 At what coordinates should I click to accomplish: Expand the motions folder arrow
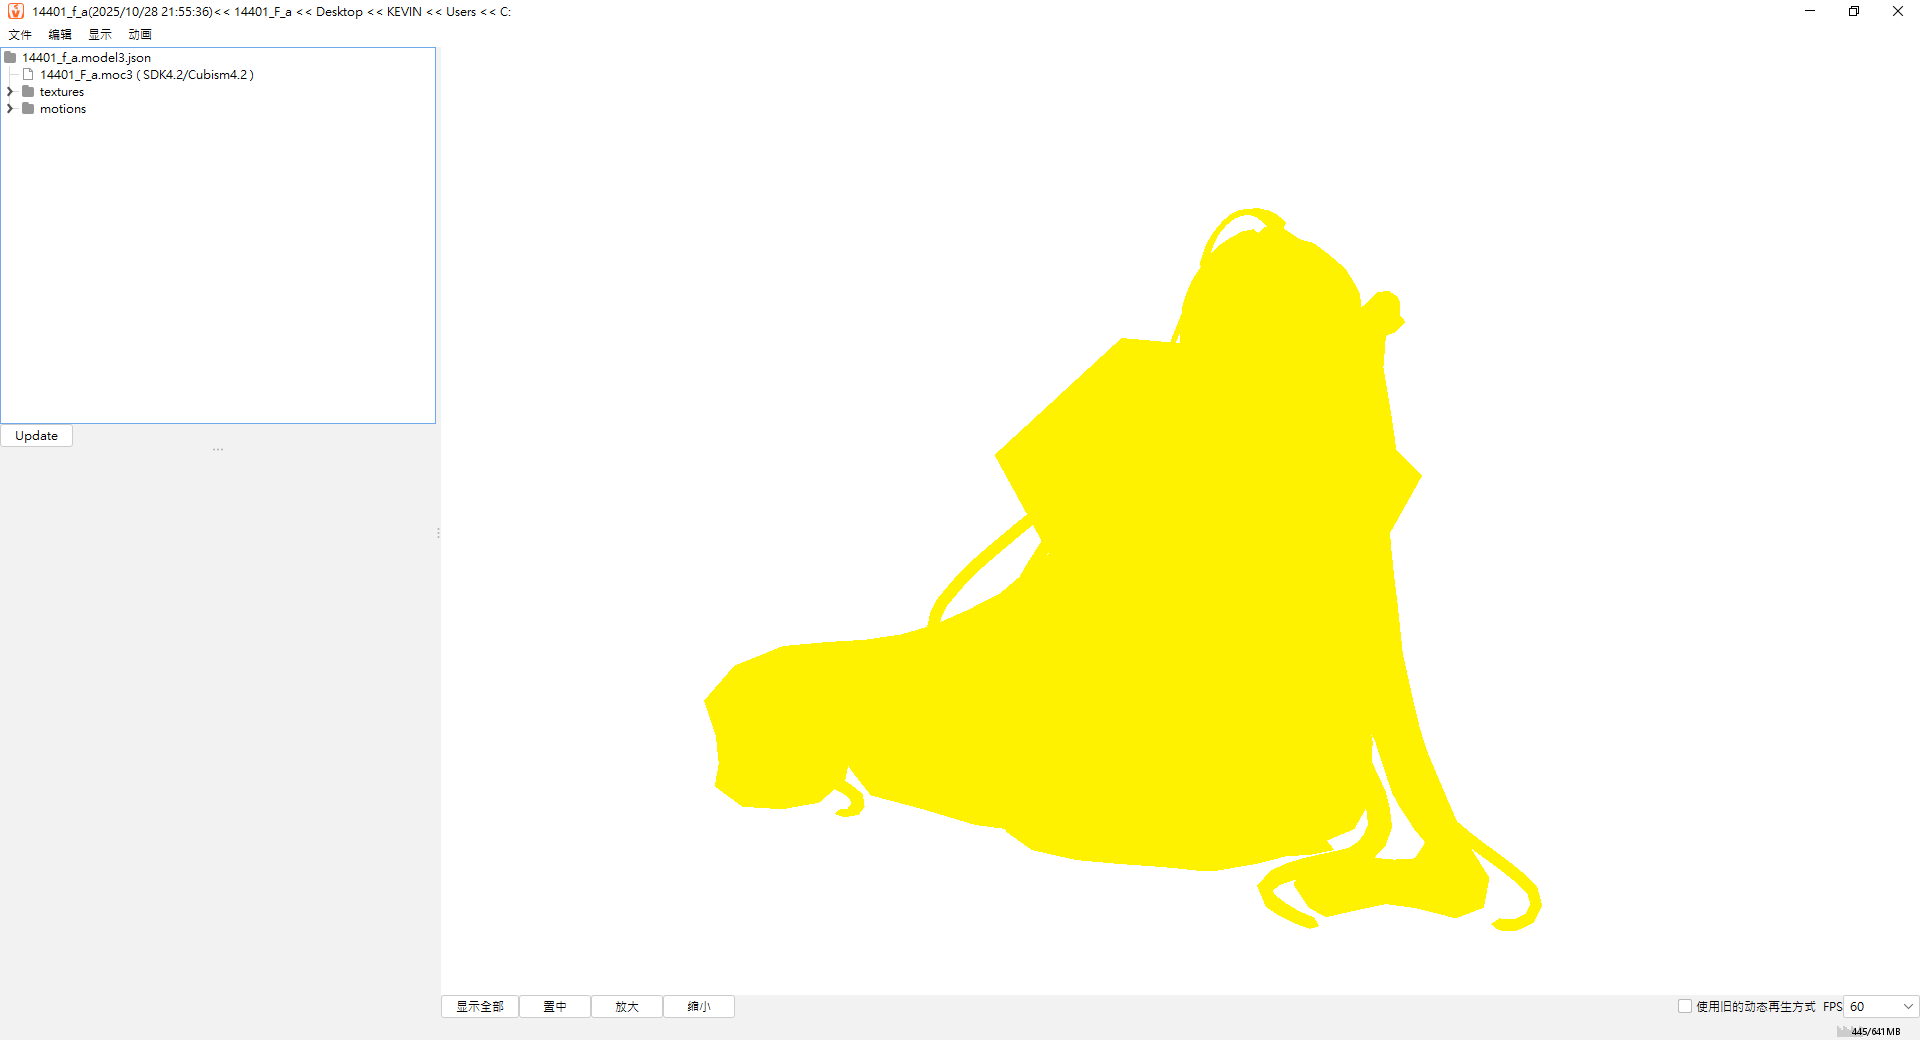click(11, 109)
